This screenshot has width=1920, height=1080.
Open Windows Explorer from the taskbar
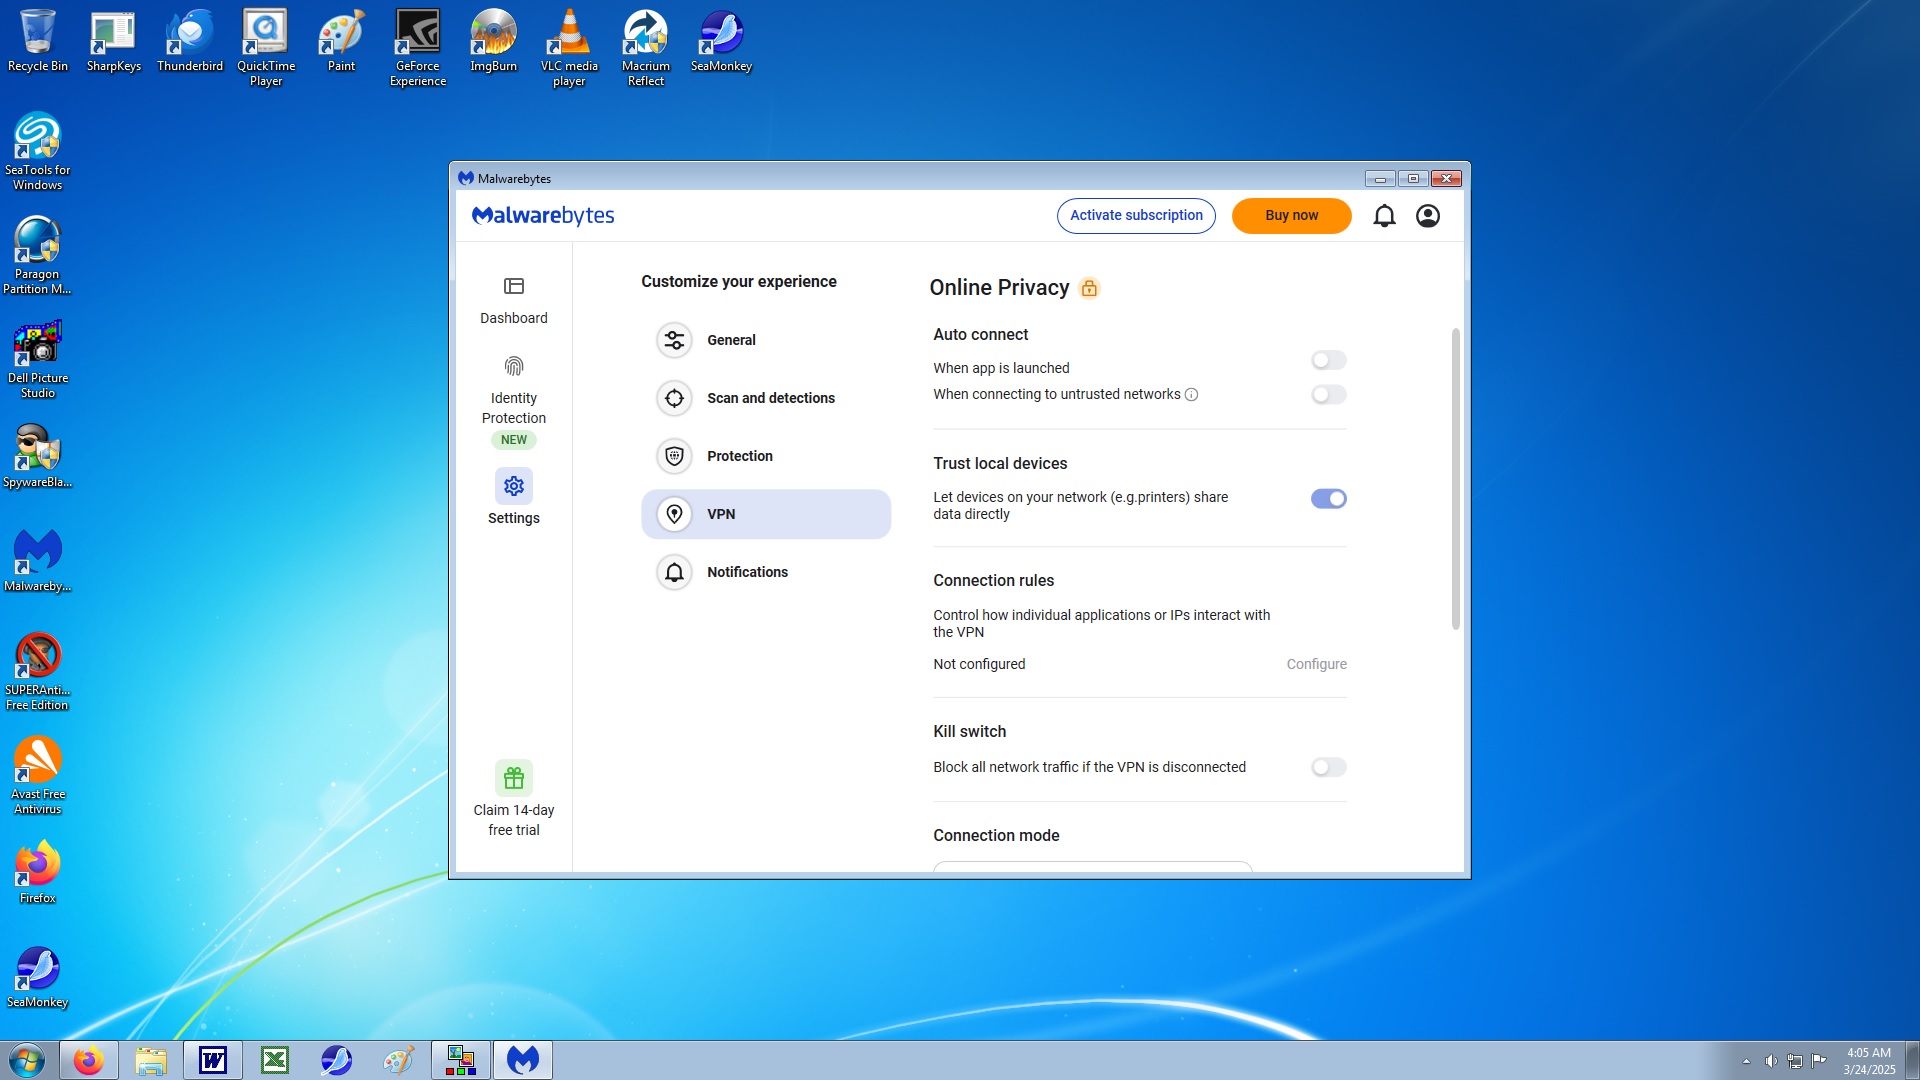(x=151, y=1060)
